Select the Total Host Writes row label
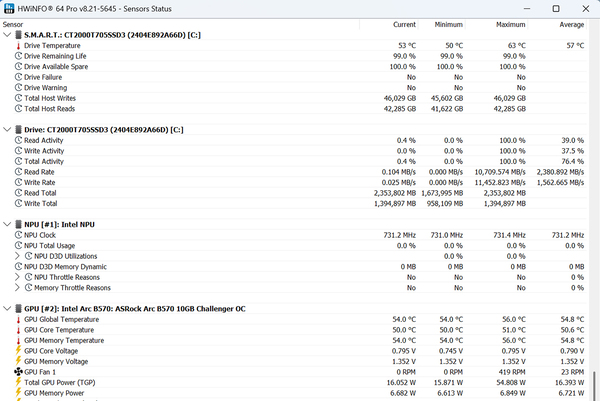The image size is (600, 401). click(50, 98)
